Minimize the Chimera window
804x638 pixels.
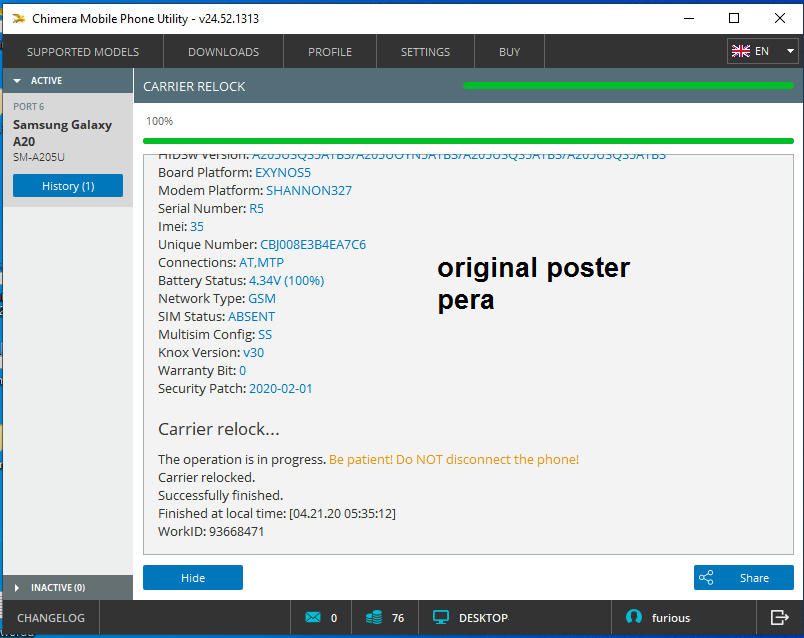[x=689, y=18]
